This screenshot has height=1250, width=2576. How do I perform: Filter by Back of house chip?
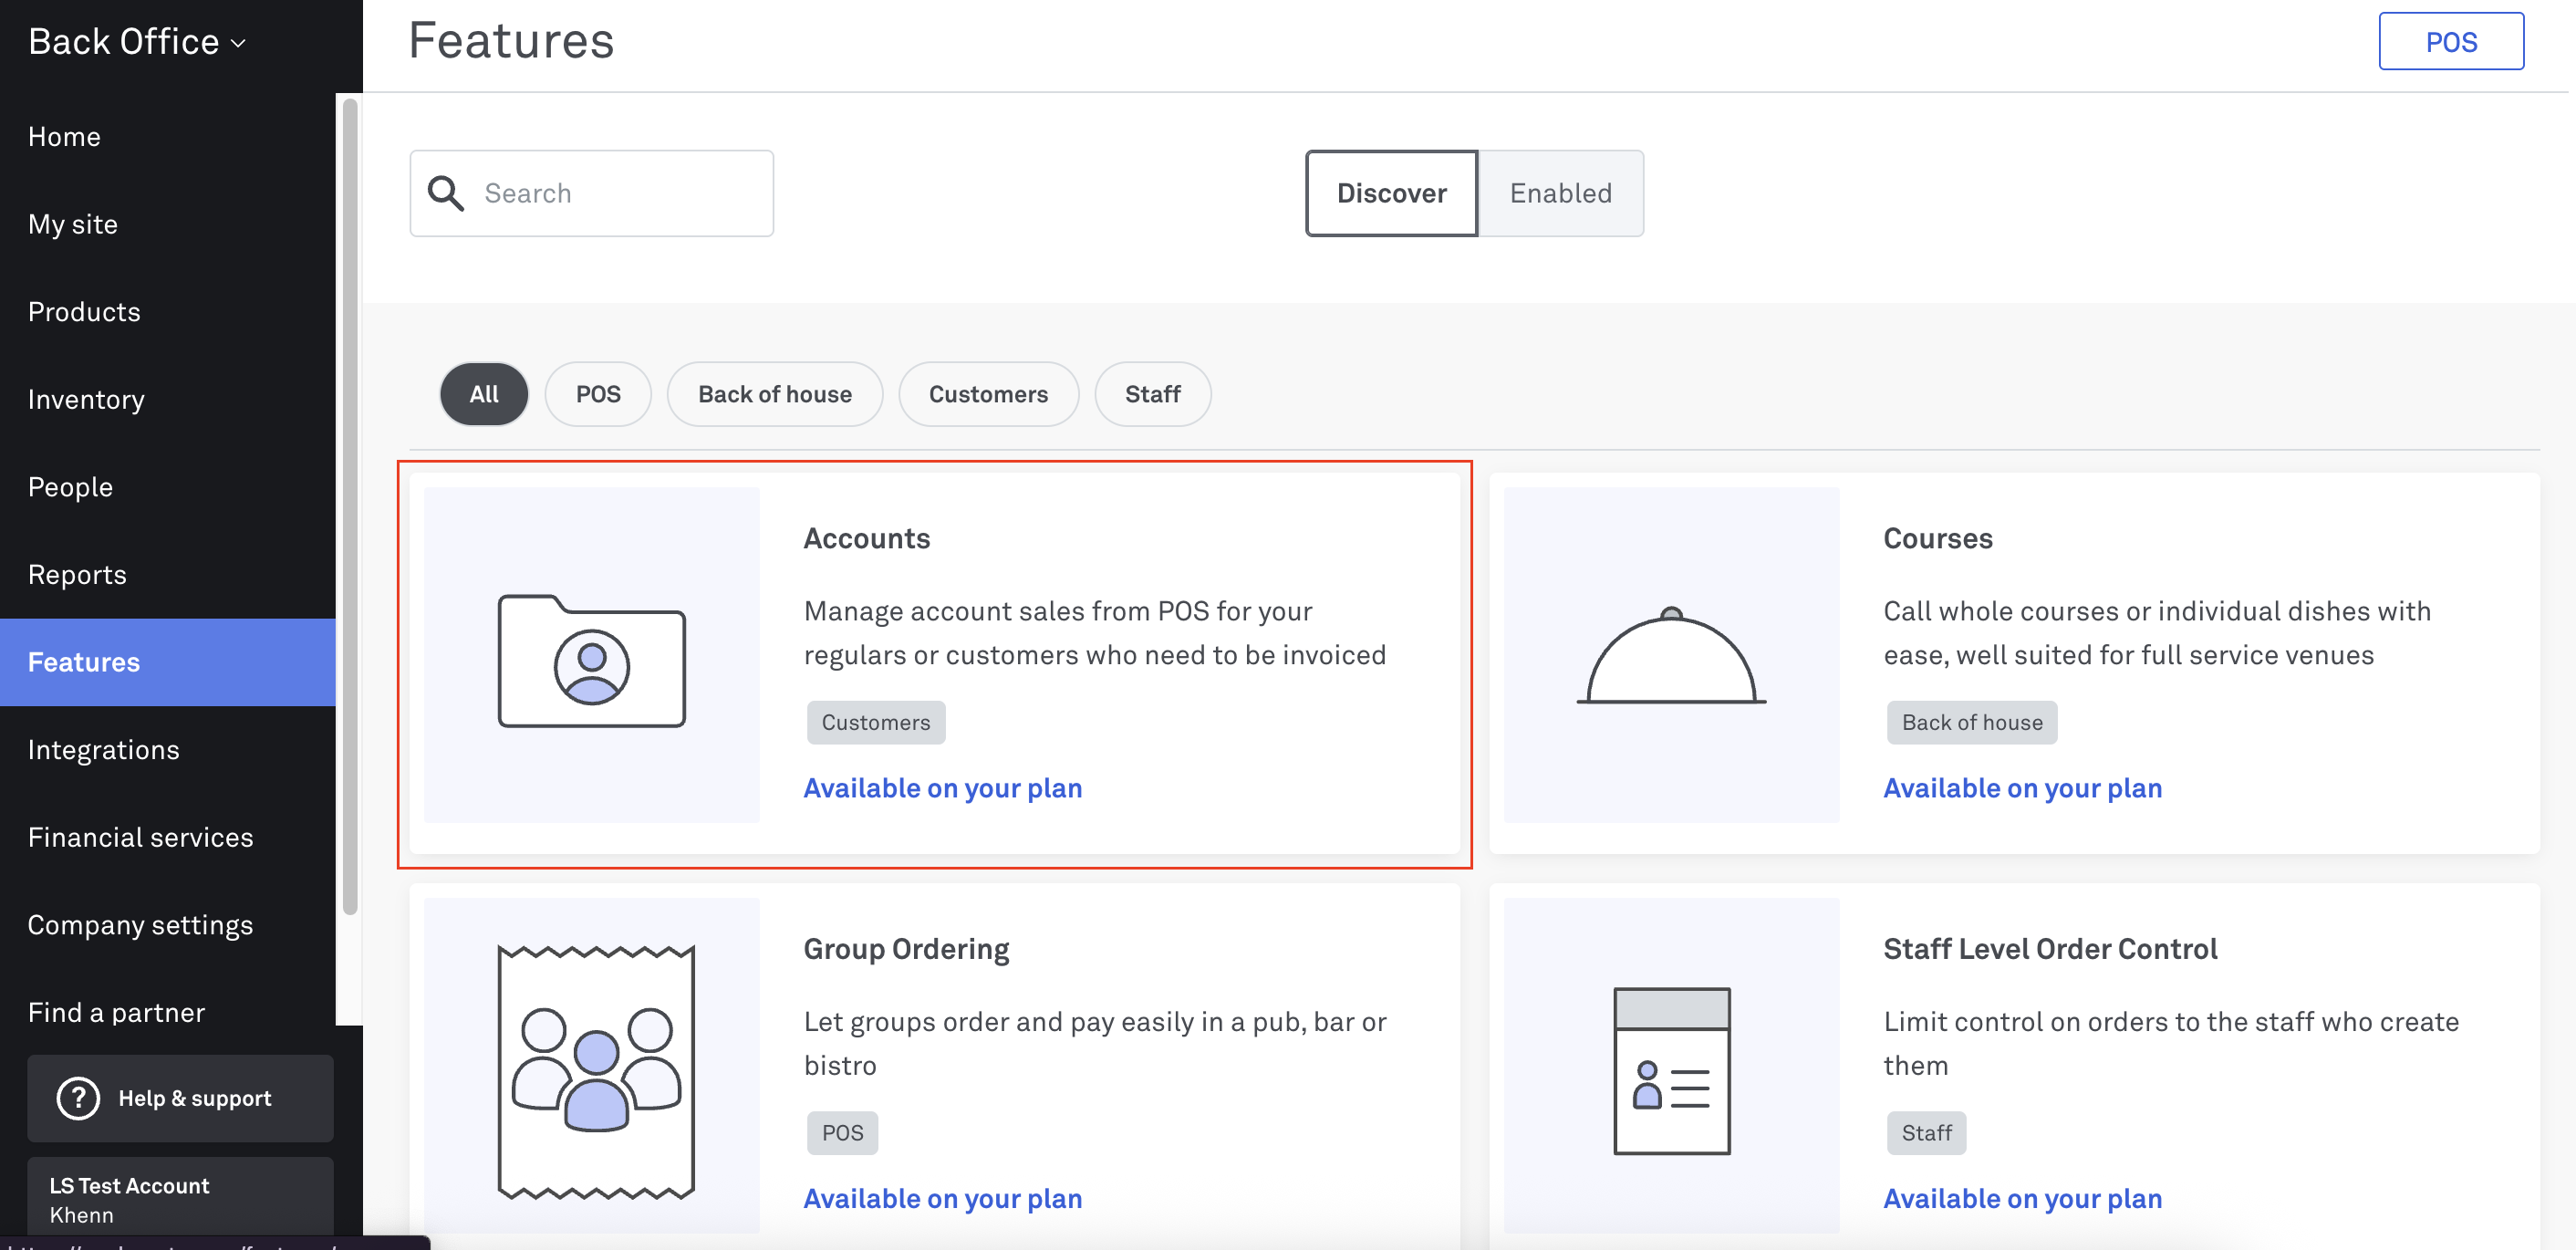click(x=775, y=394)
